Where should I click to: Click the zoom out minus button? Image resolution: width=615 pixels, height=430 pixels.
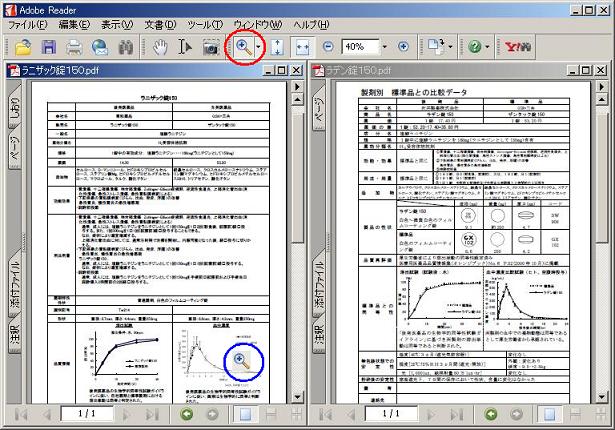tap(327, 47)
